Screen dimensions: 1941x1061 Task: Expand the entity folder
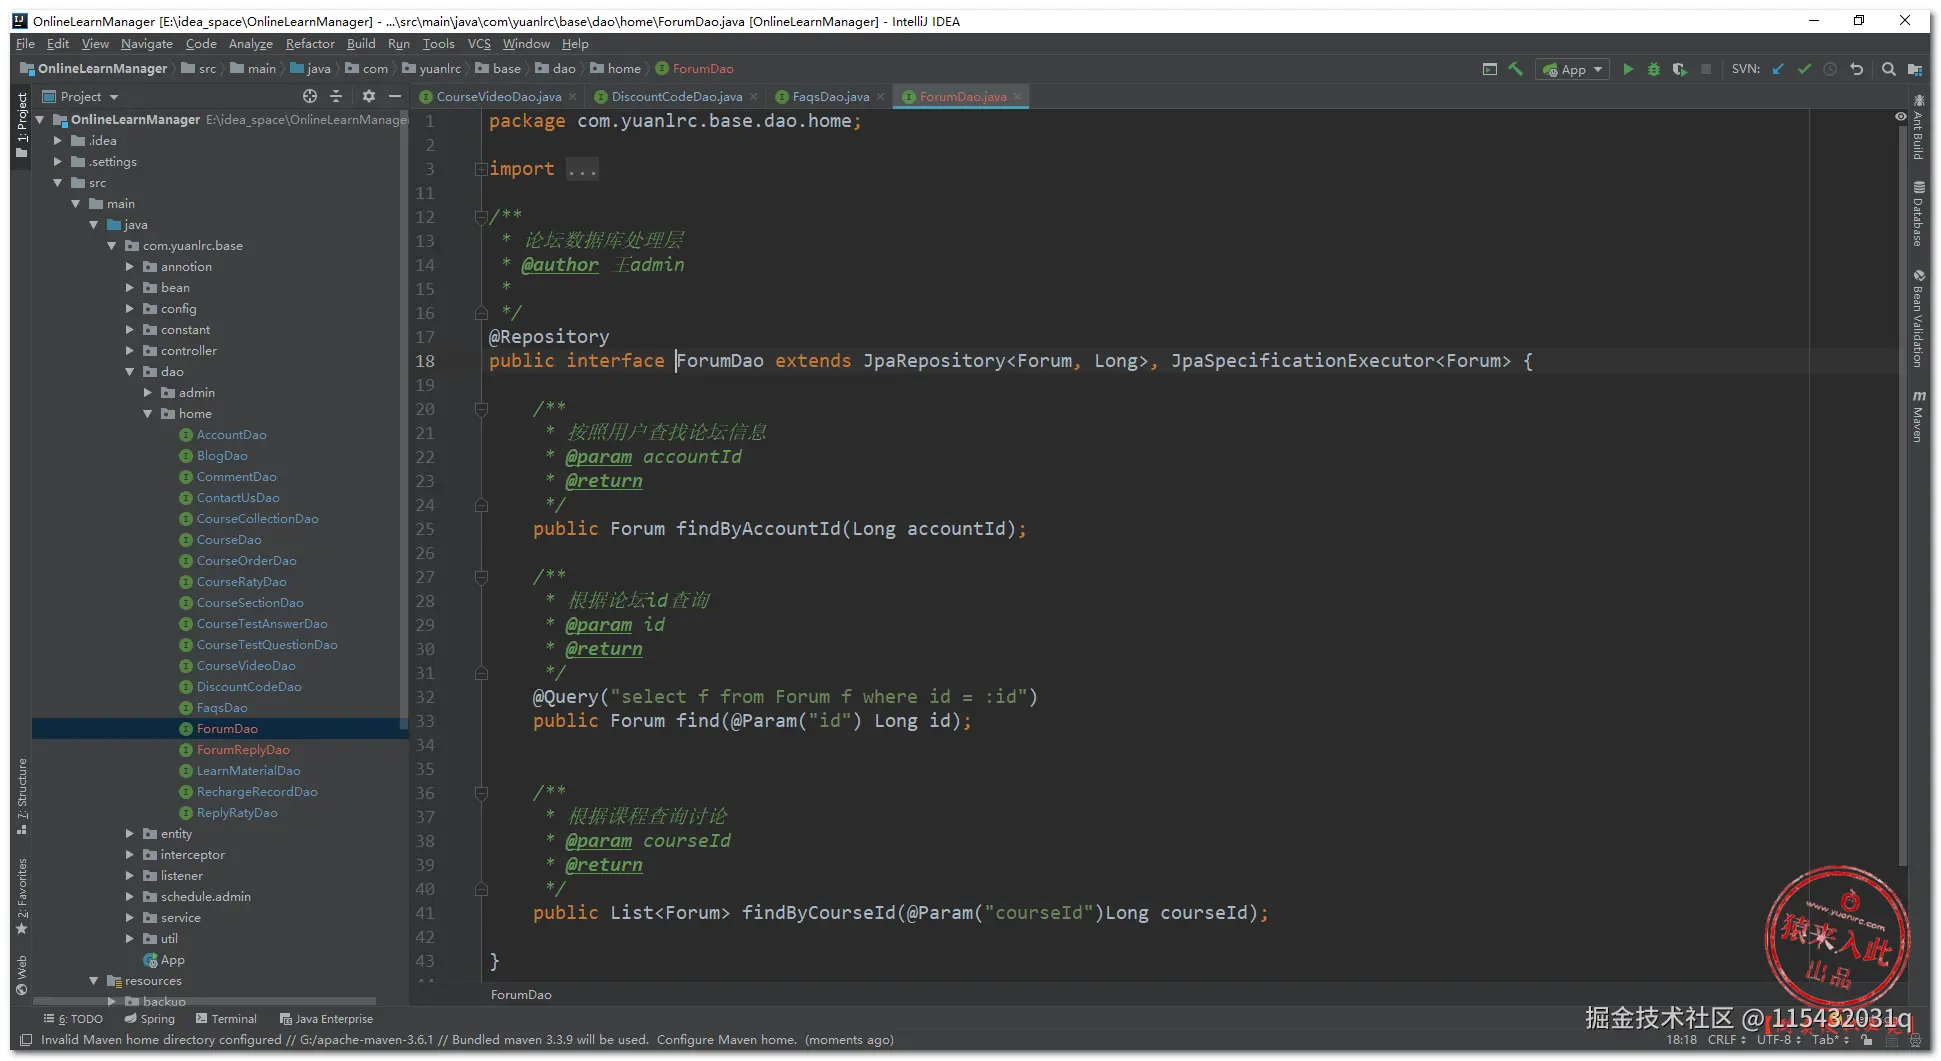[130, 834]
